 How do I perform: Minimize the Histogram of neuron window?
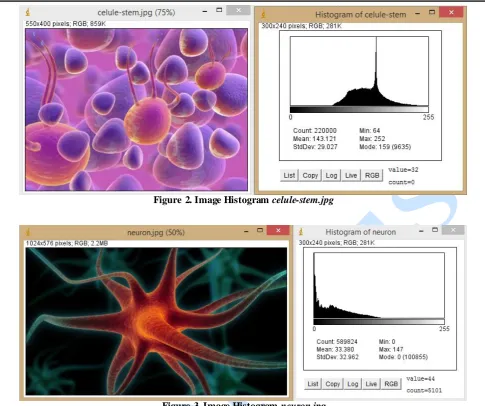421,231
